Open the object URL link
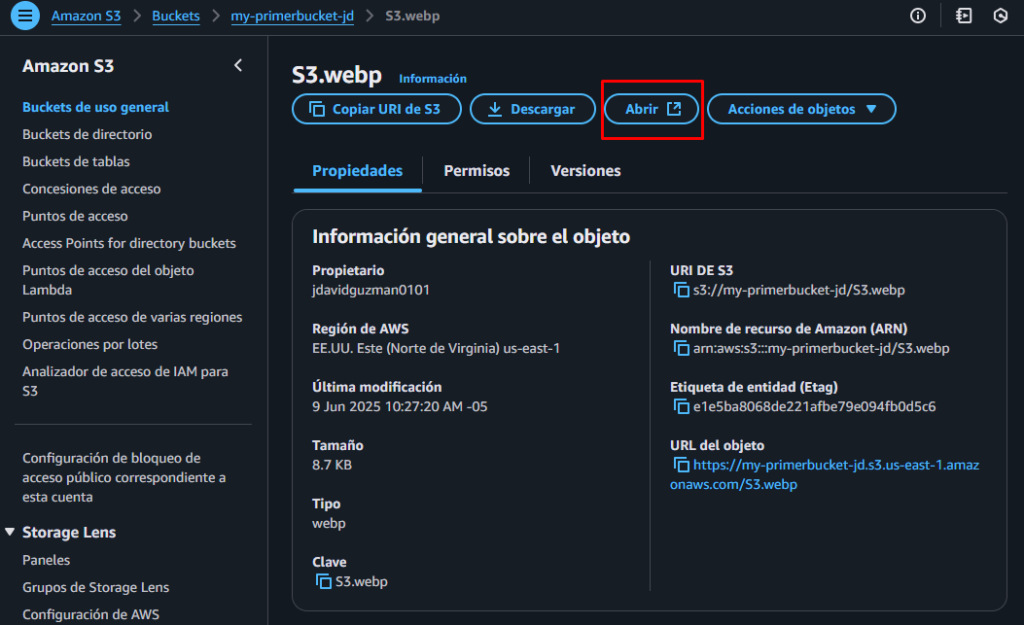The image size is (1024, 625). 824,475
